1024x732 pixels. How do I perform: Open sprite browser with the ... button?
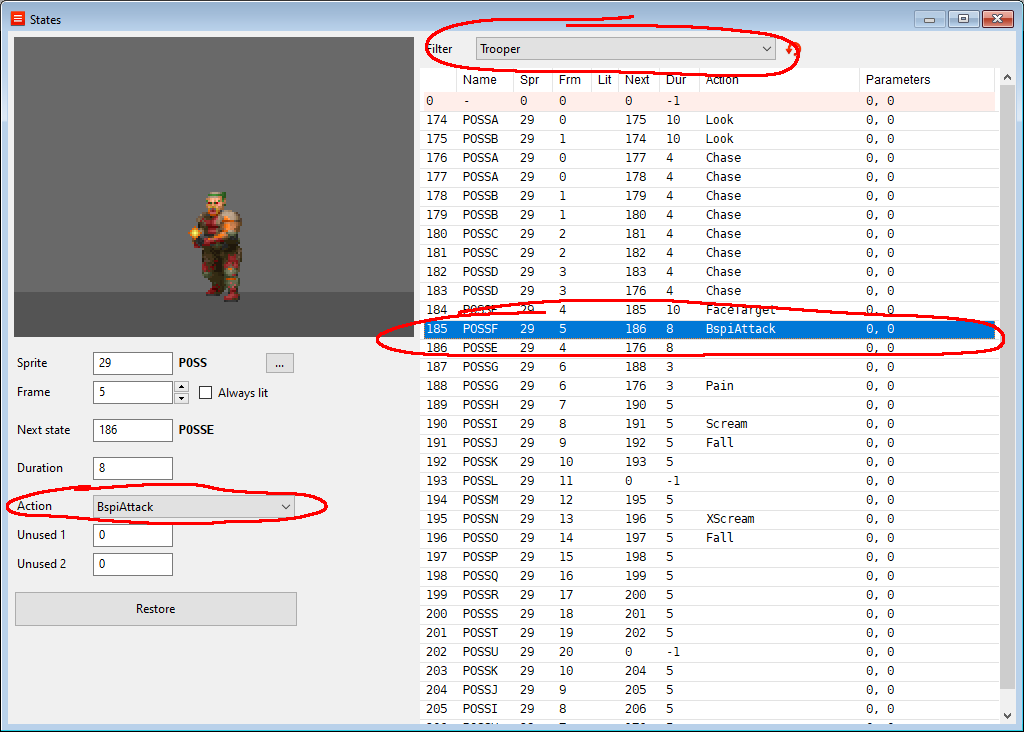click(x=279, y=364)
